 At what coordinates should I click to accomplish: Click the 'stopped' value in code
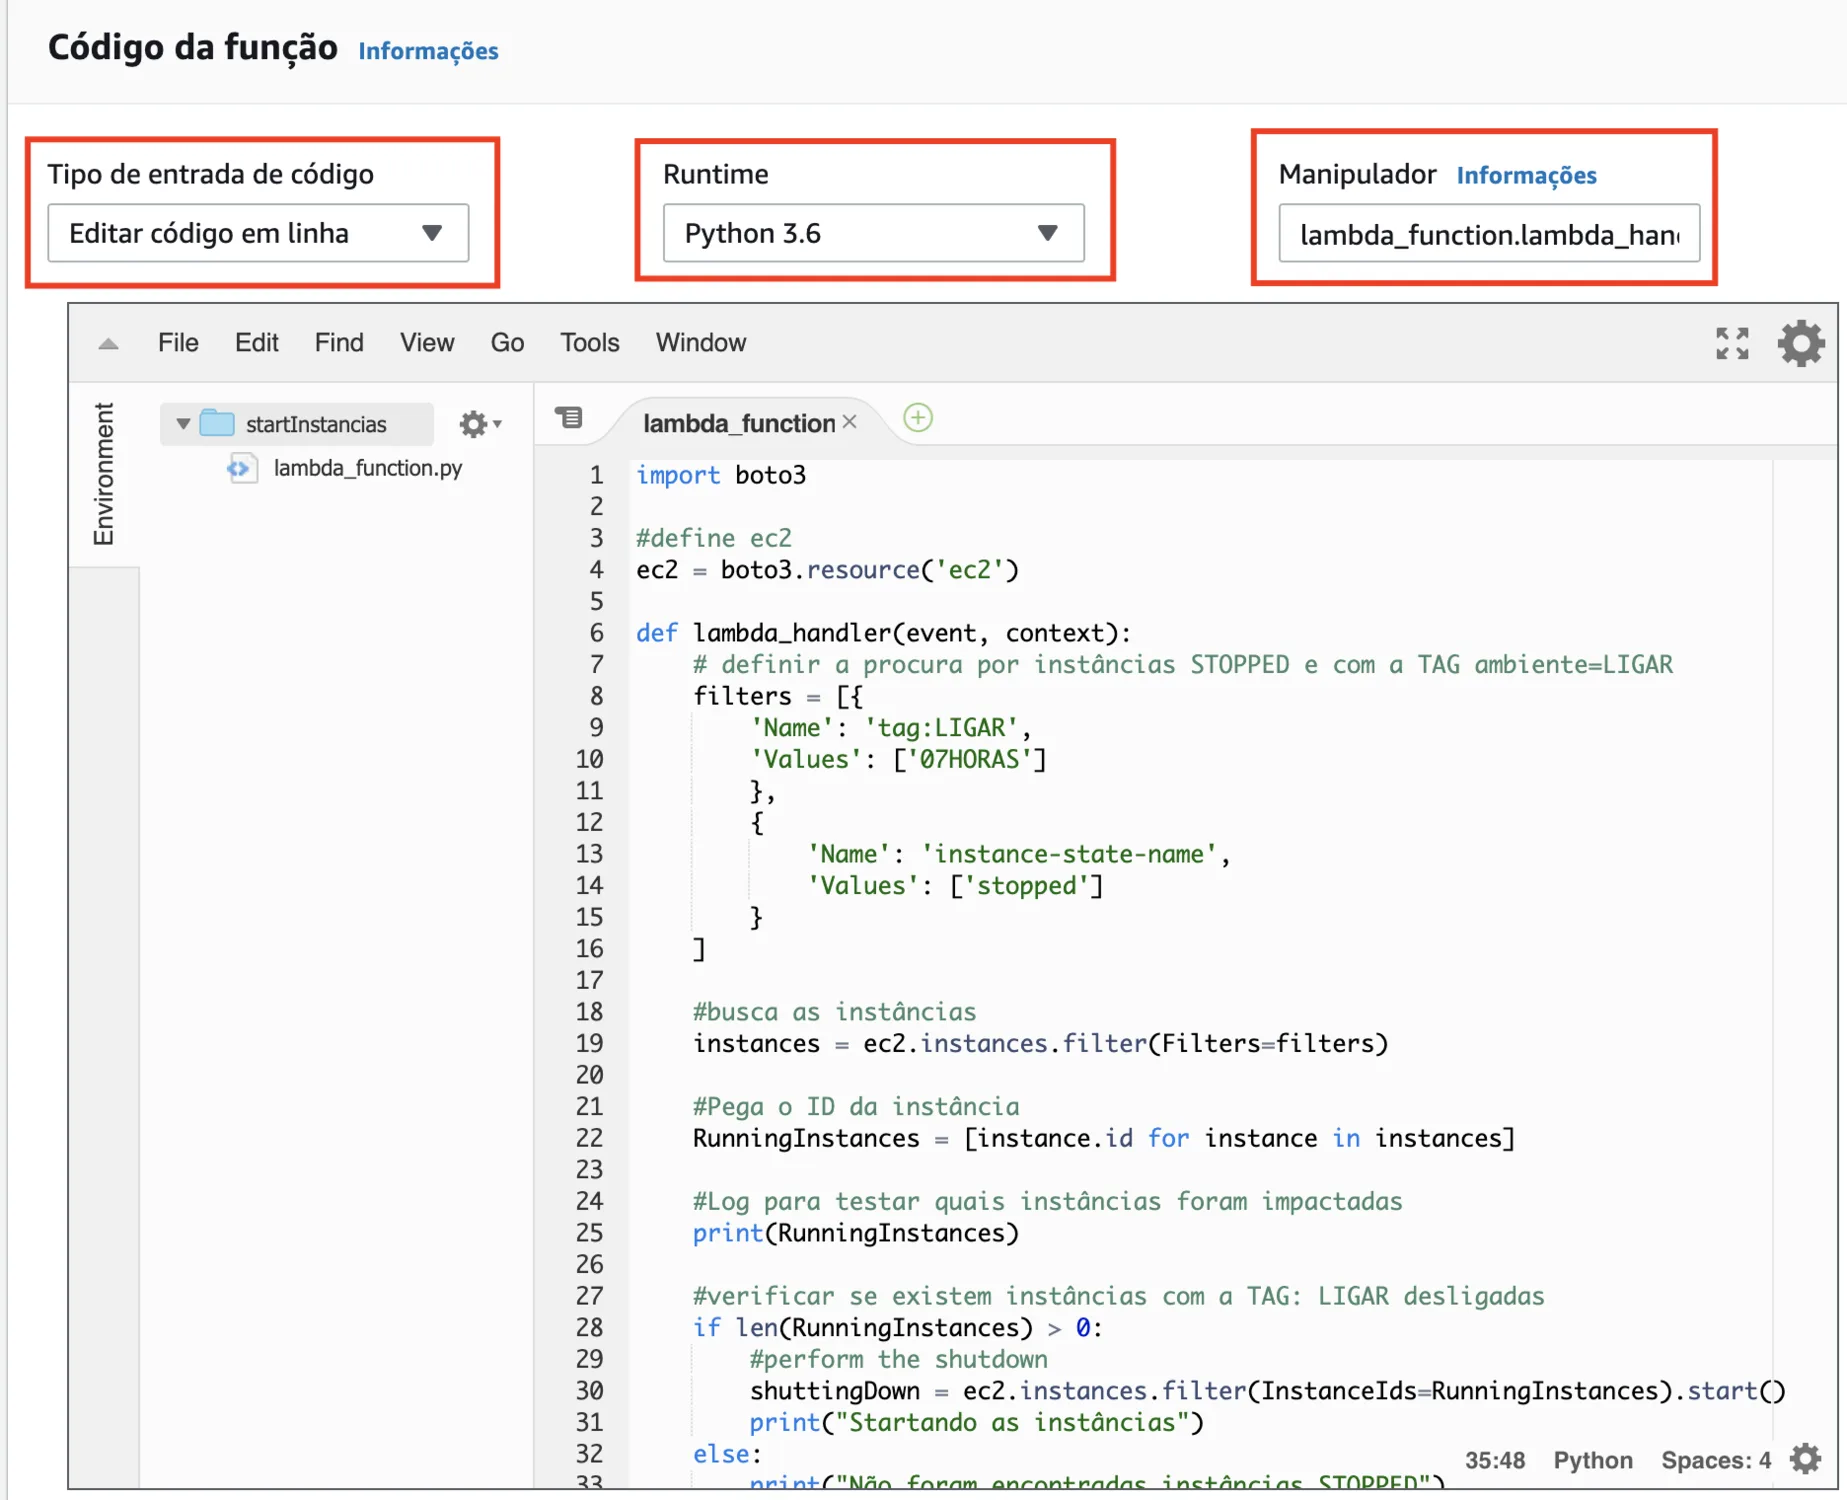[x=1026, y=885]
